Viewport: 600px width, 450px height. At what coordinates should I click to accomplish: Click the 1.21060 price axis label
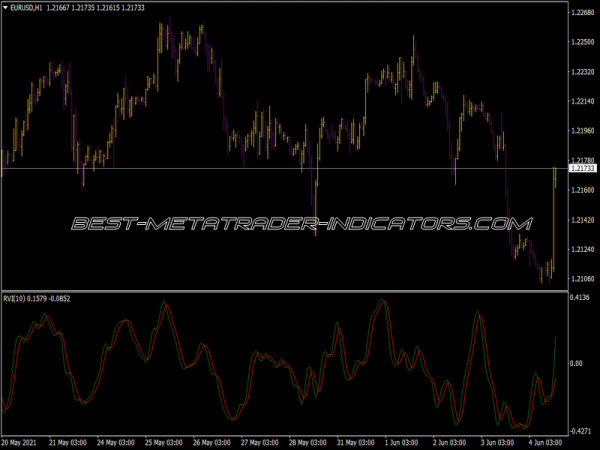(x=582, y=276)
